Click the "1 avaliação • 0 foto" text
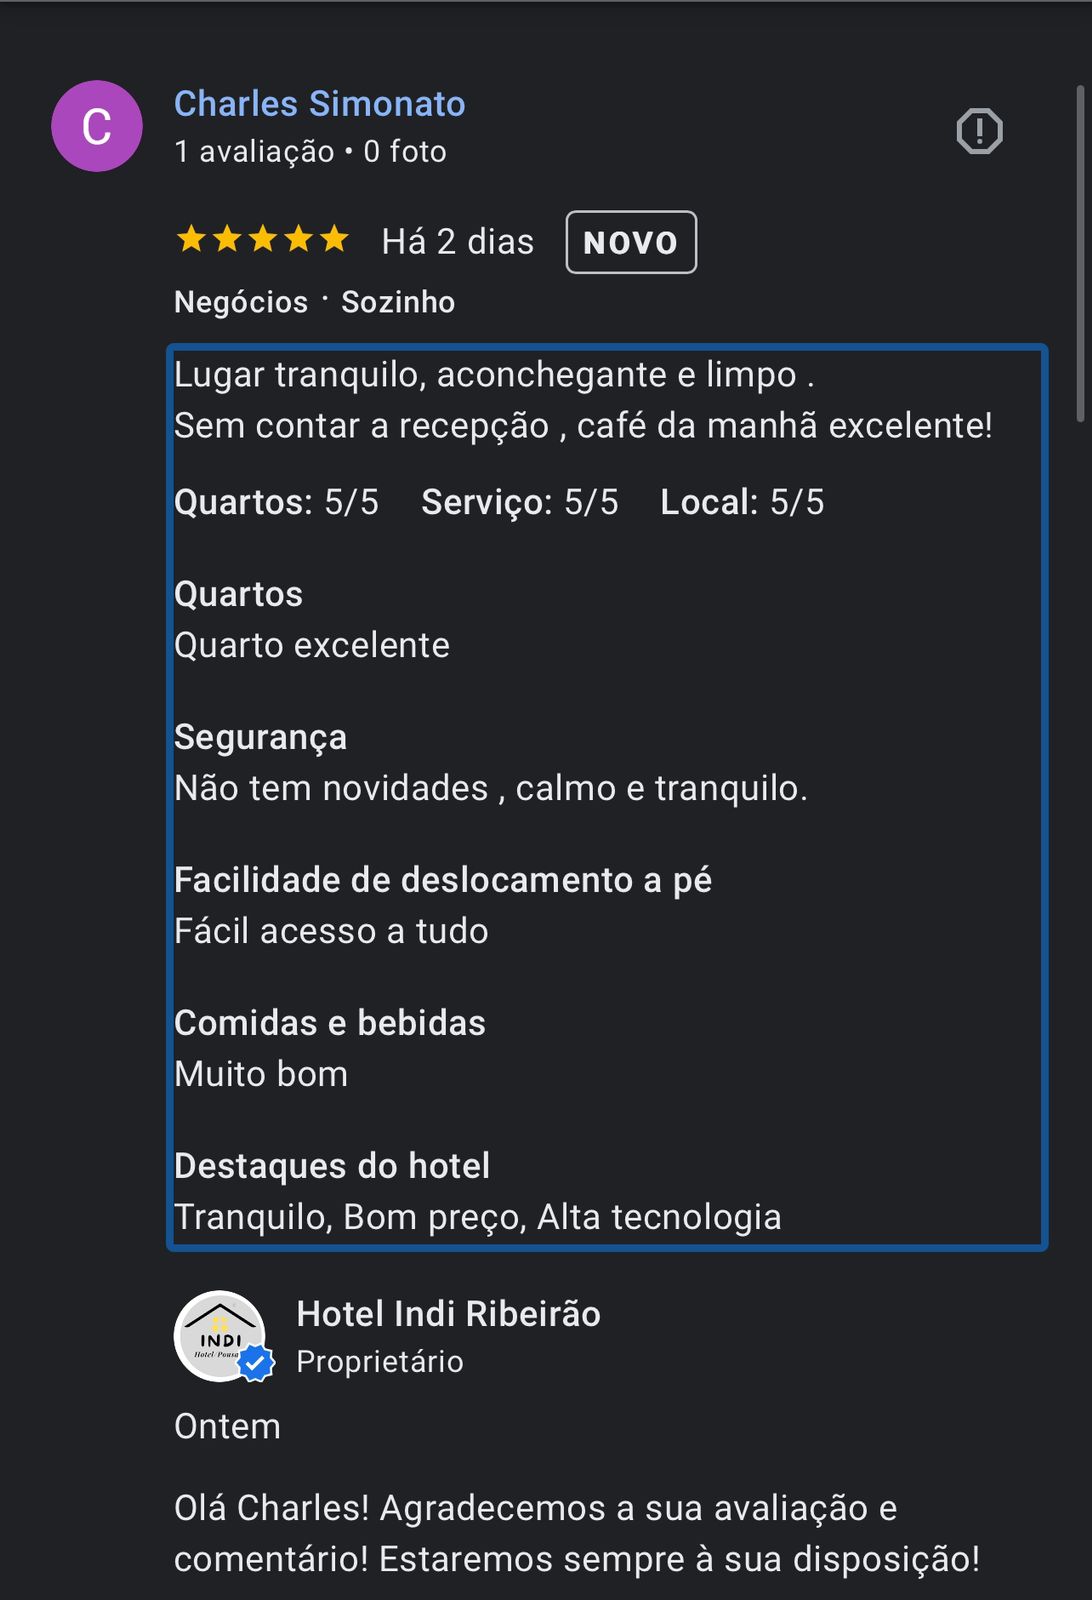Viewport: 1092px width, 1600px height. coord(310,152)
